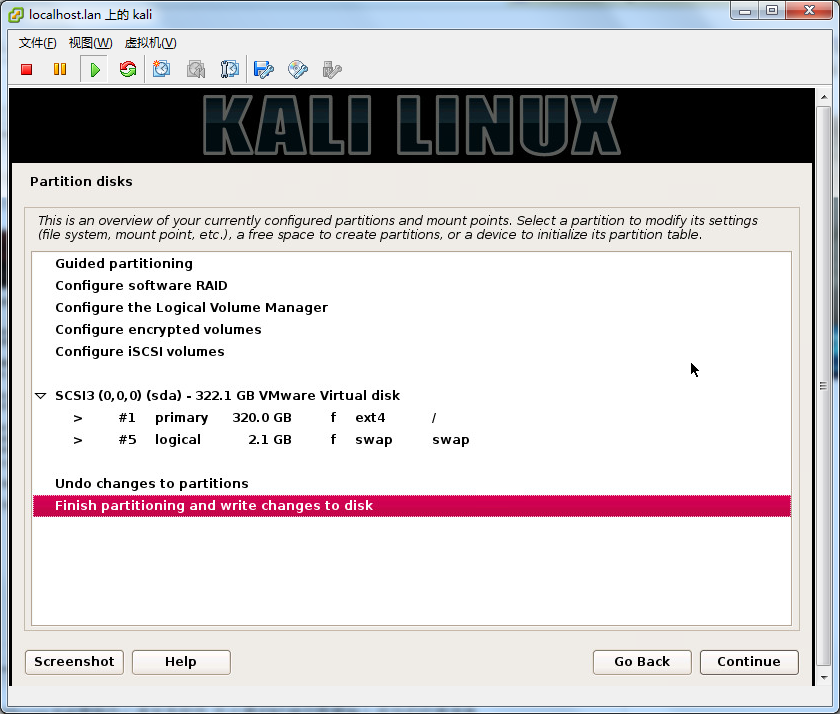Select the #1 primary 320.0 GB ext4 partition
The width and height of the screenshot is (840, 714).
pyautogui.click(x=411, y=417)
